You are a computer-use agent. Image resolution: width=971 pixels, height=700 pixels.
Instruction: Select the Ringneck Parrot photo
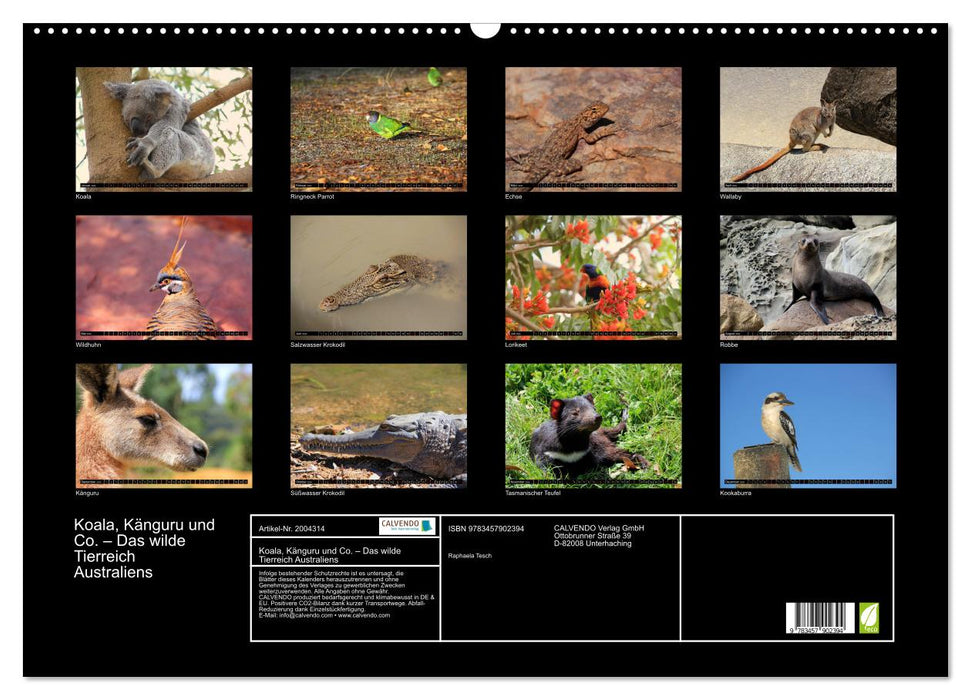pos(378,128)
